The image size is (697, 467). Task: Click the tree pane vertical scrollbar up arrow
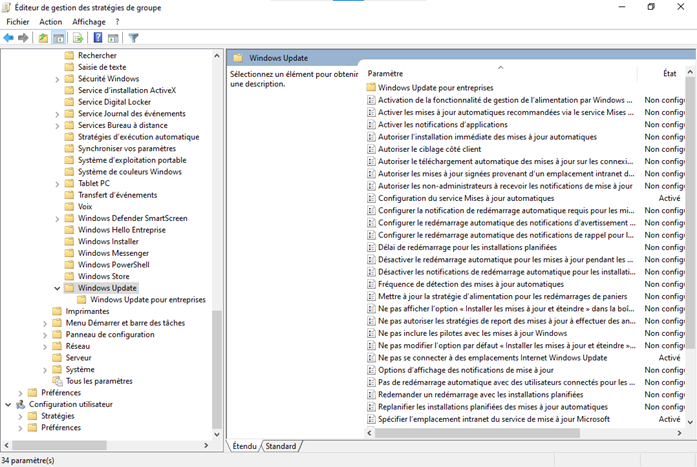217,56
